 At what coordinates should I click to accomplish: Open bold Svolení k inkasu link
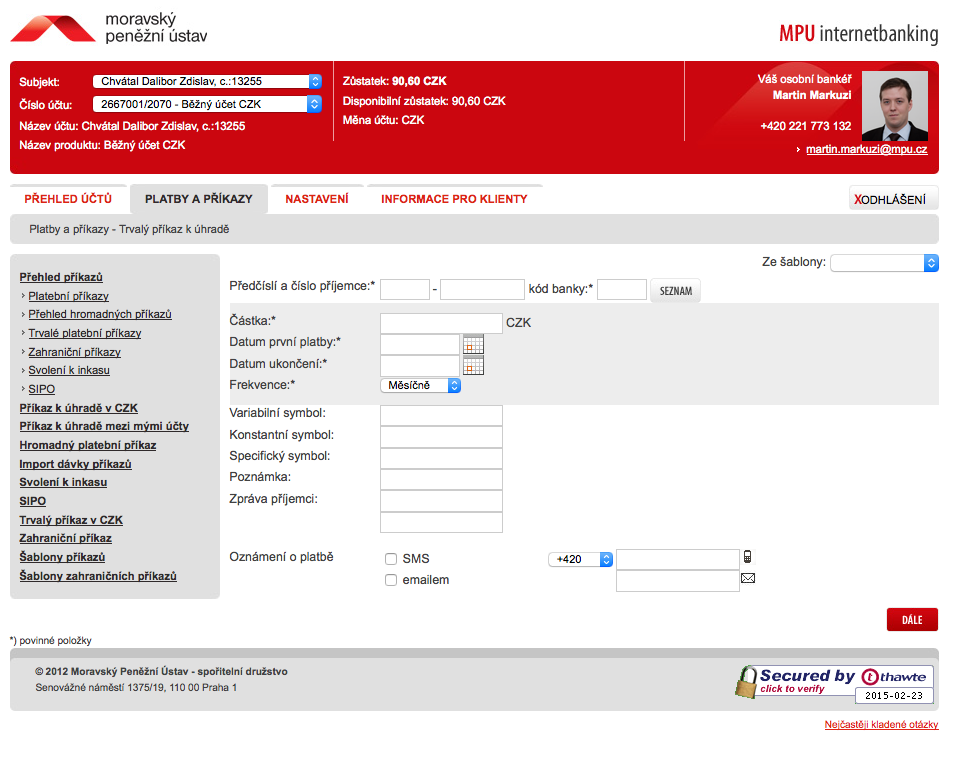point(63,482)
